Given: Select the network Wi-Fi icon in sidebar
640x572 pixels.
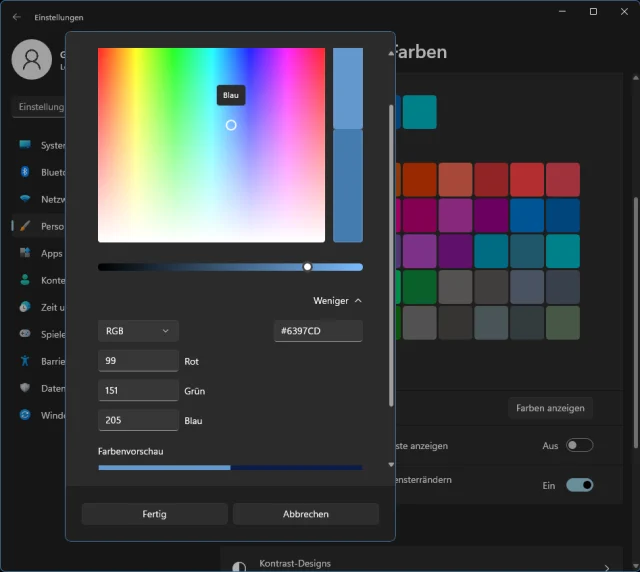Looking at the screenshot, I should [x=25, y=199].
